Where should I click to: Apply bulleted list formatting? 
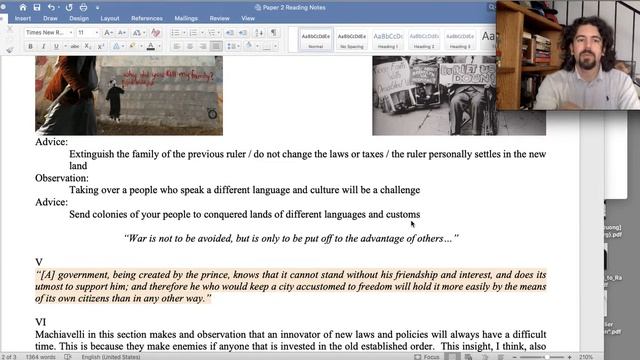175,32
